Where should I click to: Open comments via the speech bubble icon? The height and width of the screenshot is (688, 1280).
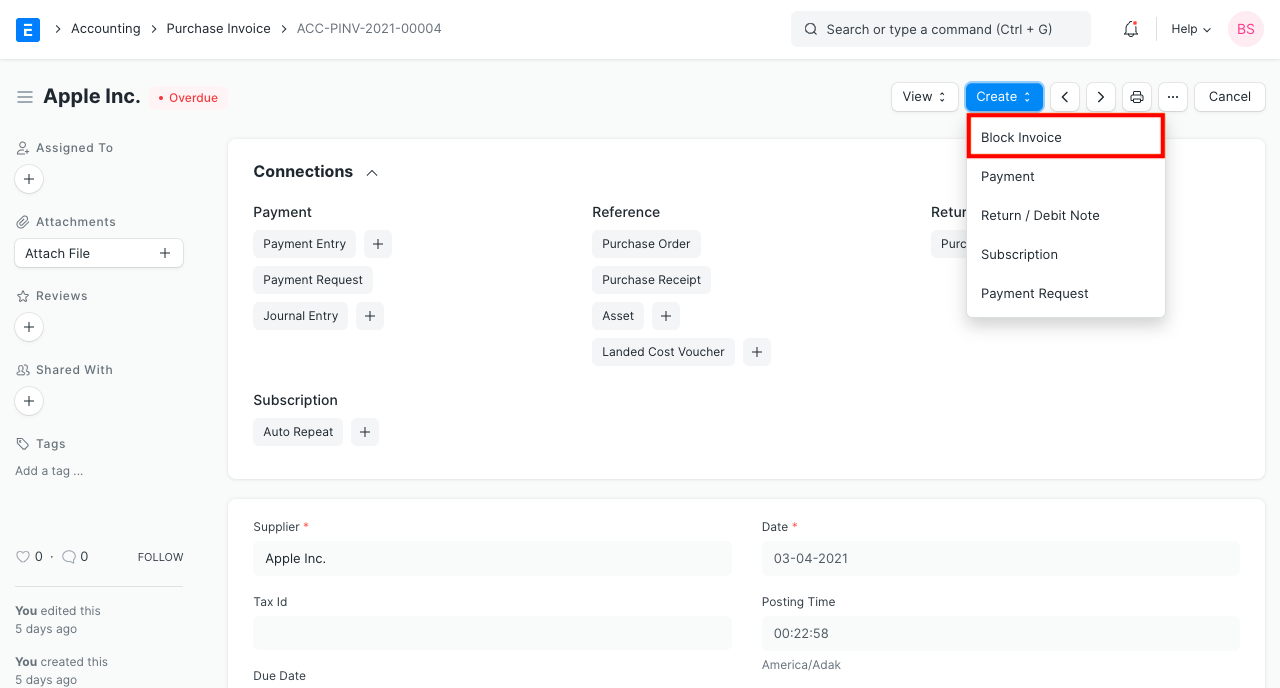pyautogui.click(x=68, y=556)
